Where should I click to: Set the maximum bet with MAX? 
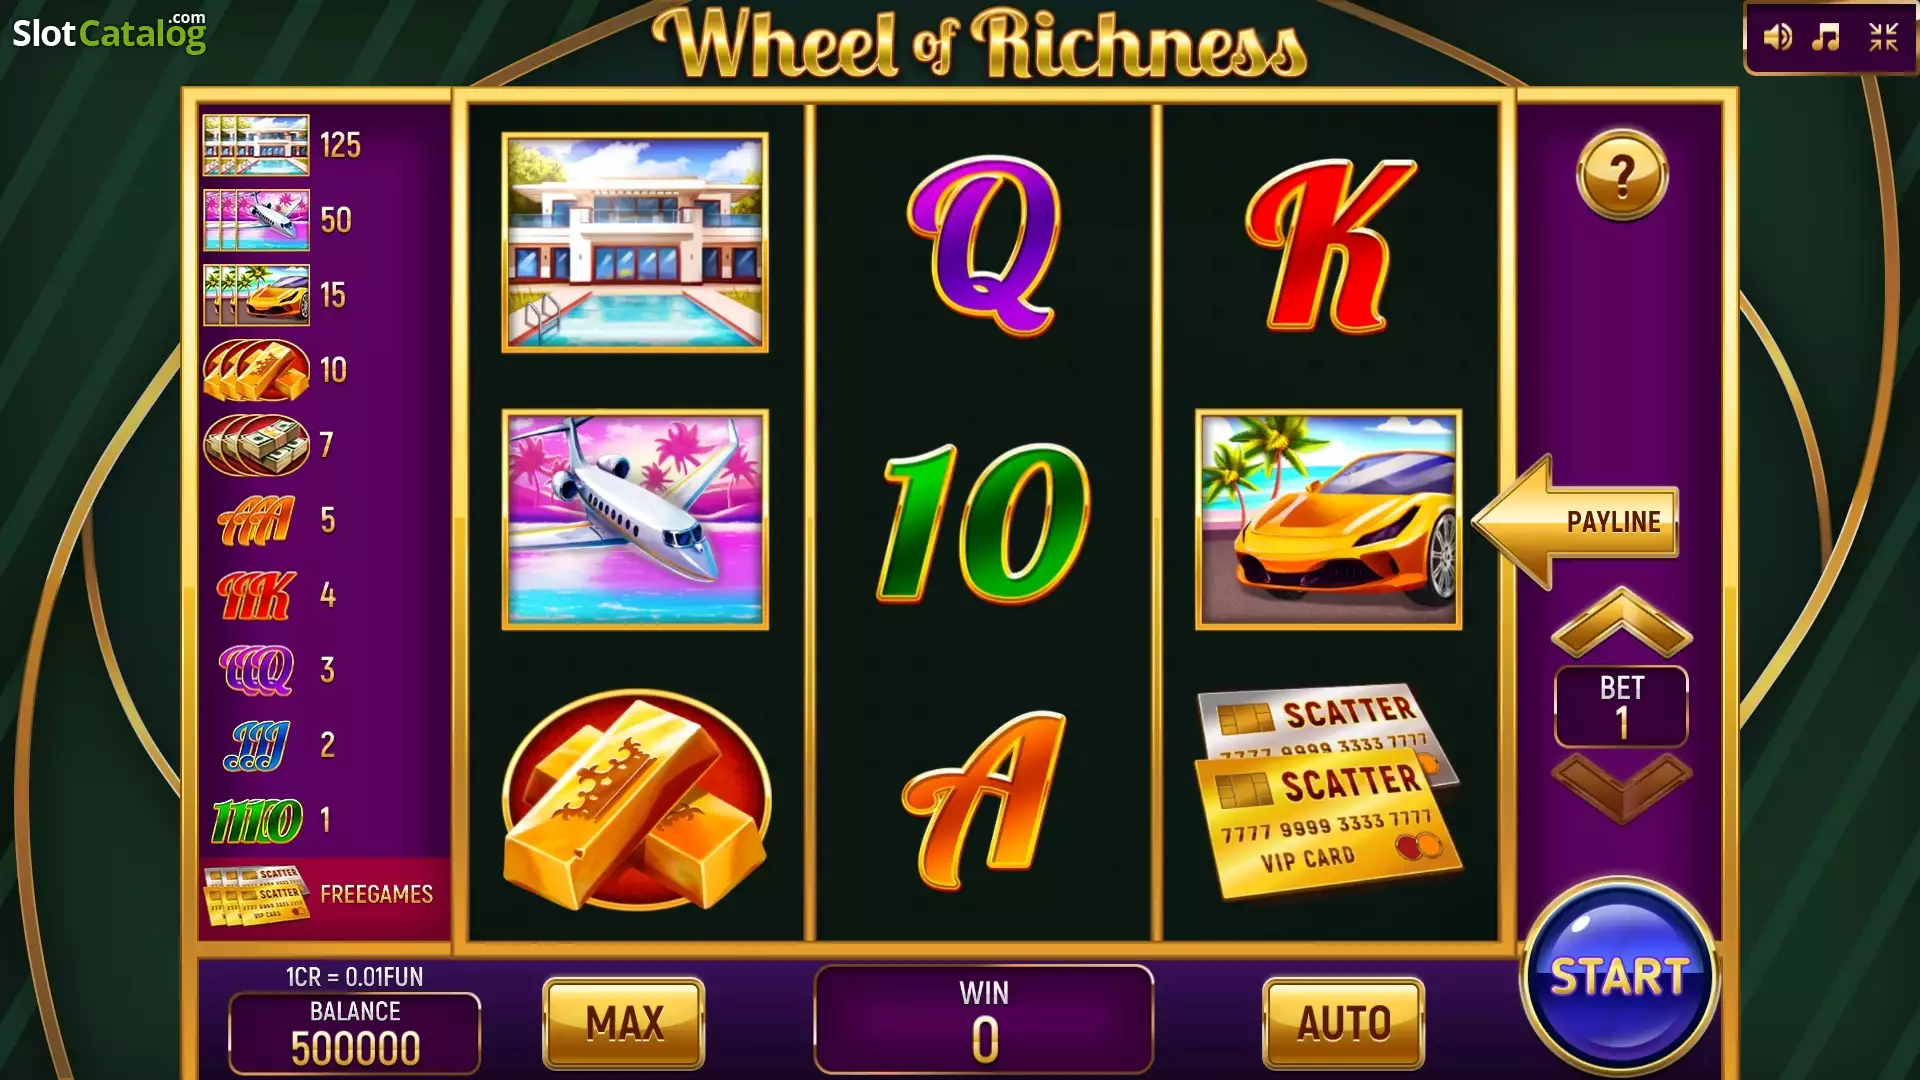[624, 1023]
